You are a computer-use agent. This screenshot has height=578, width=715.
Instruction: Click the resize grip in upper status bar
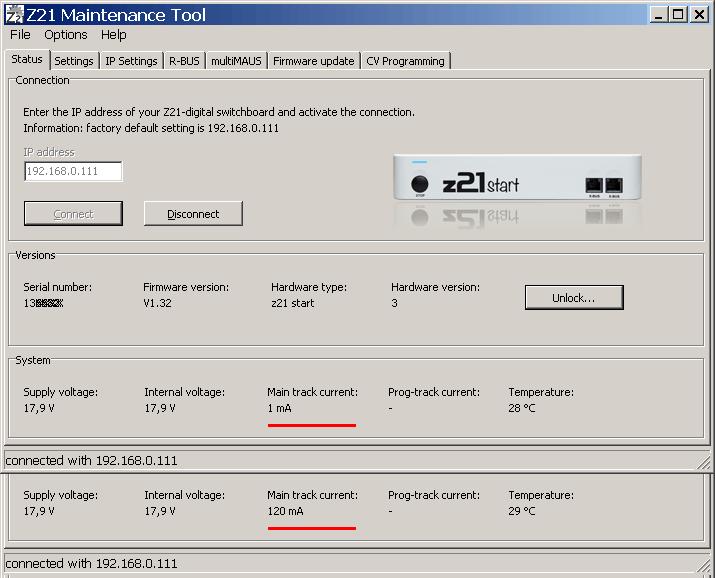[x=704, y=463]
